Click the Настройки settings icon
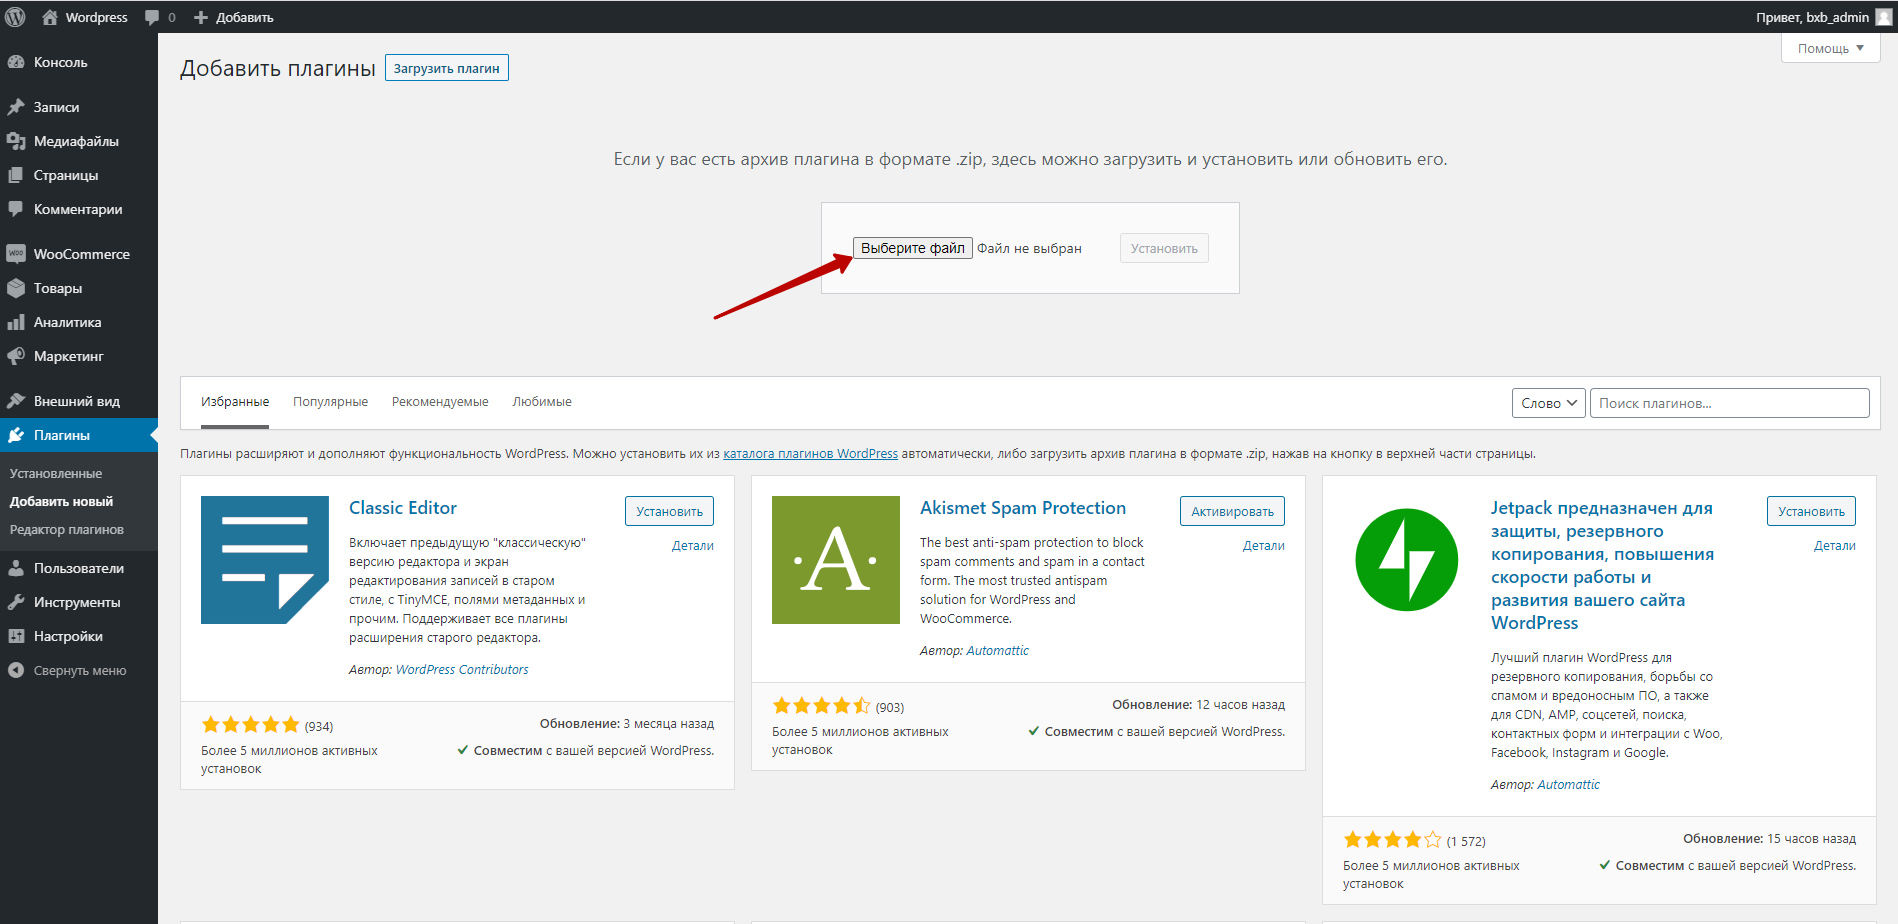 point(16,636)
